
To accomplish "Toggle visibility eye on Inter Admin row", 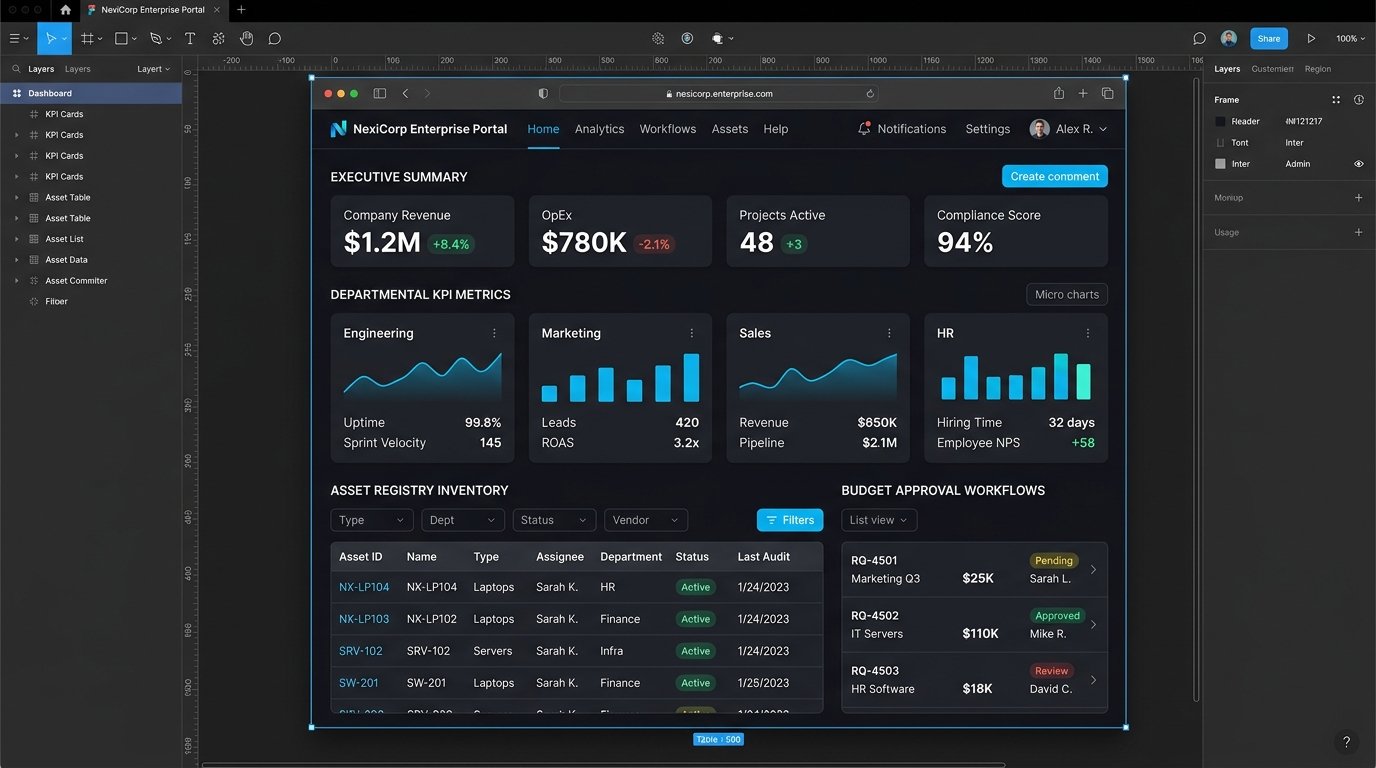I will [x=1359, y=163].
